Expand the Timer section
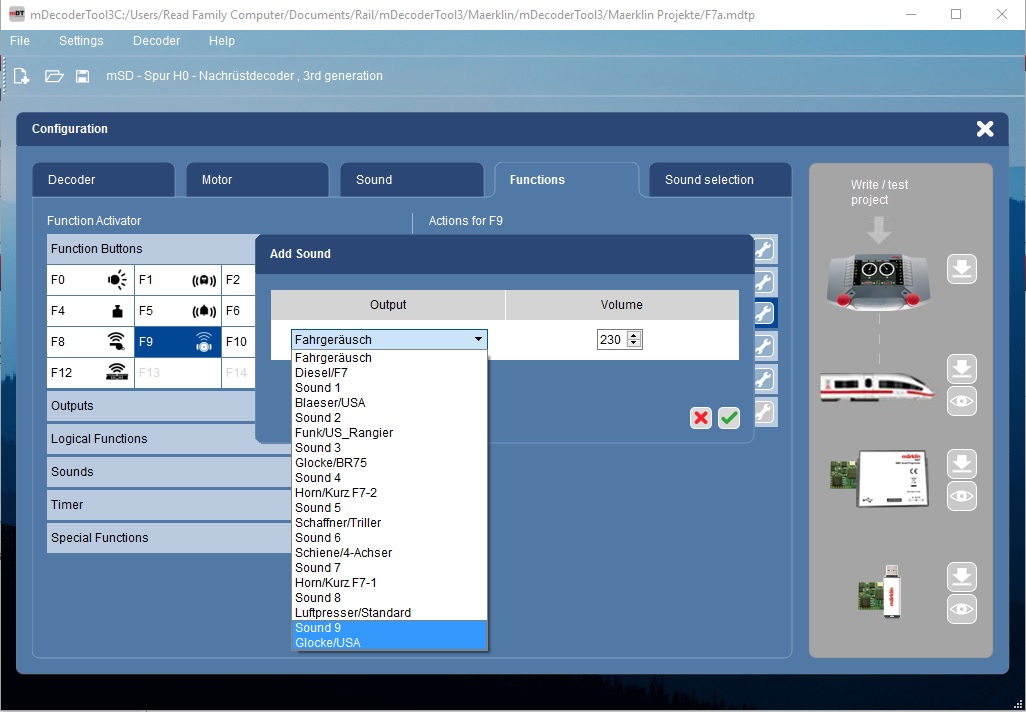1026x712 pixels. pyautogui.click(x=169, y=505)
